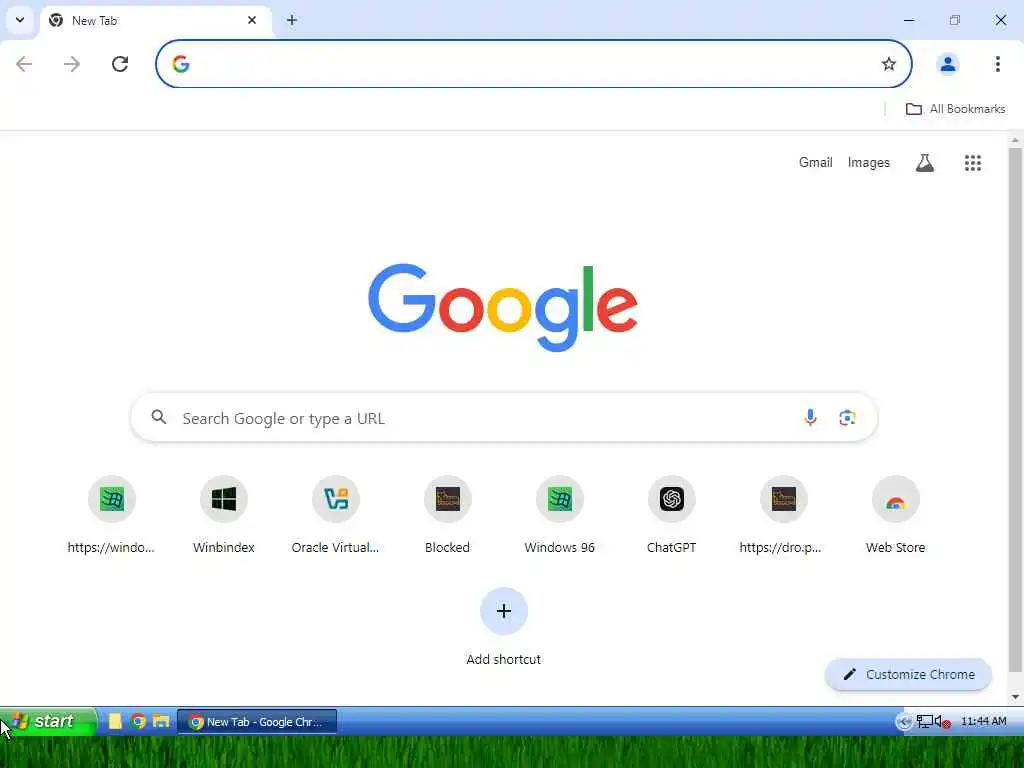The image size is (1024, 768).
Task: Start voice search with microphone icon
Action: tap(810, 417)
